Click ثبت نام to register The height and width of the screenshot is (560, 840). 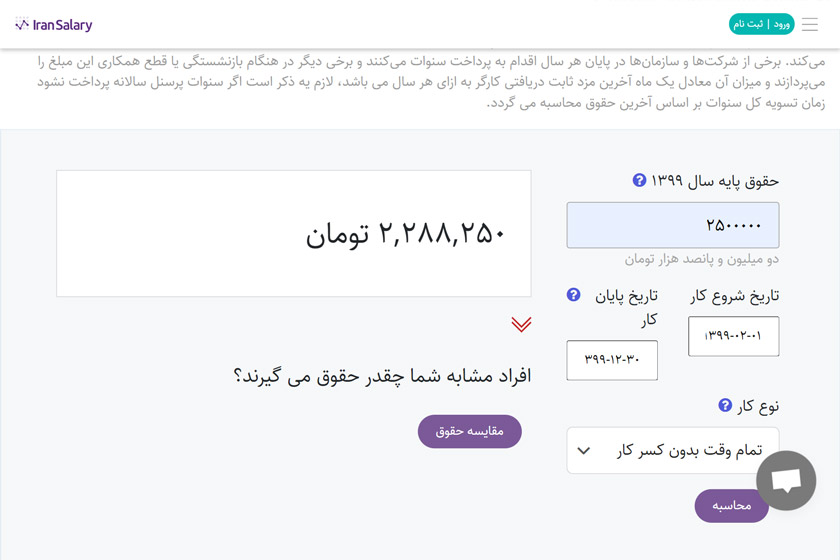pyautogui.click(x=748, y=24)
